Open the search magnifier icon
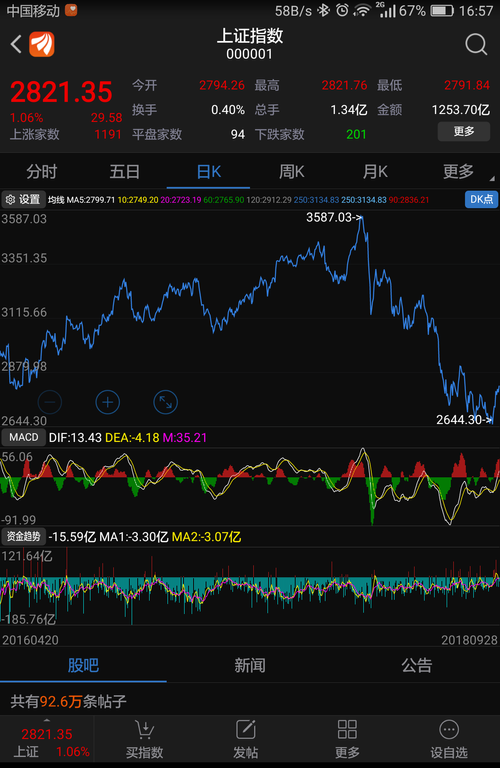500x768 pixels. 476,45
